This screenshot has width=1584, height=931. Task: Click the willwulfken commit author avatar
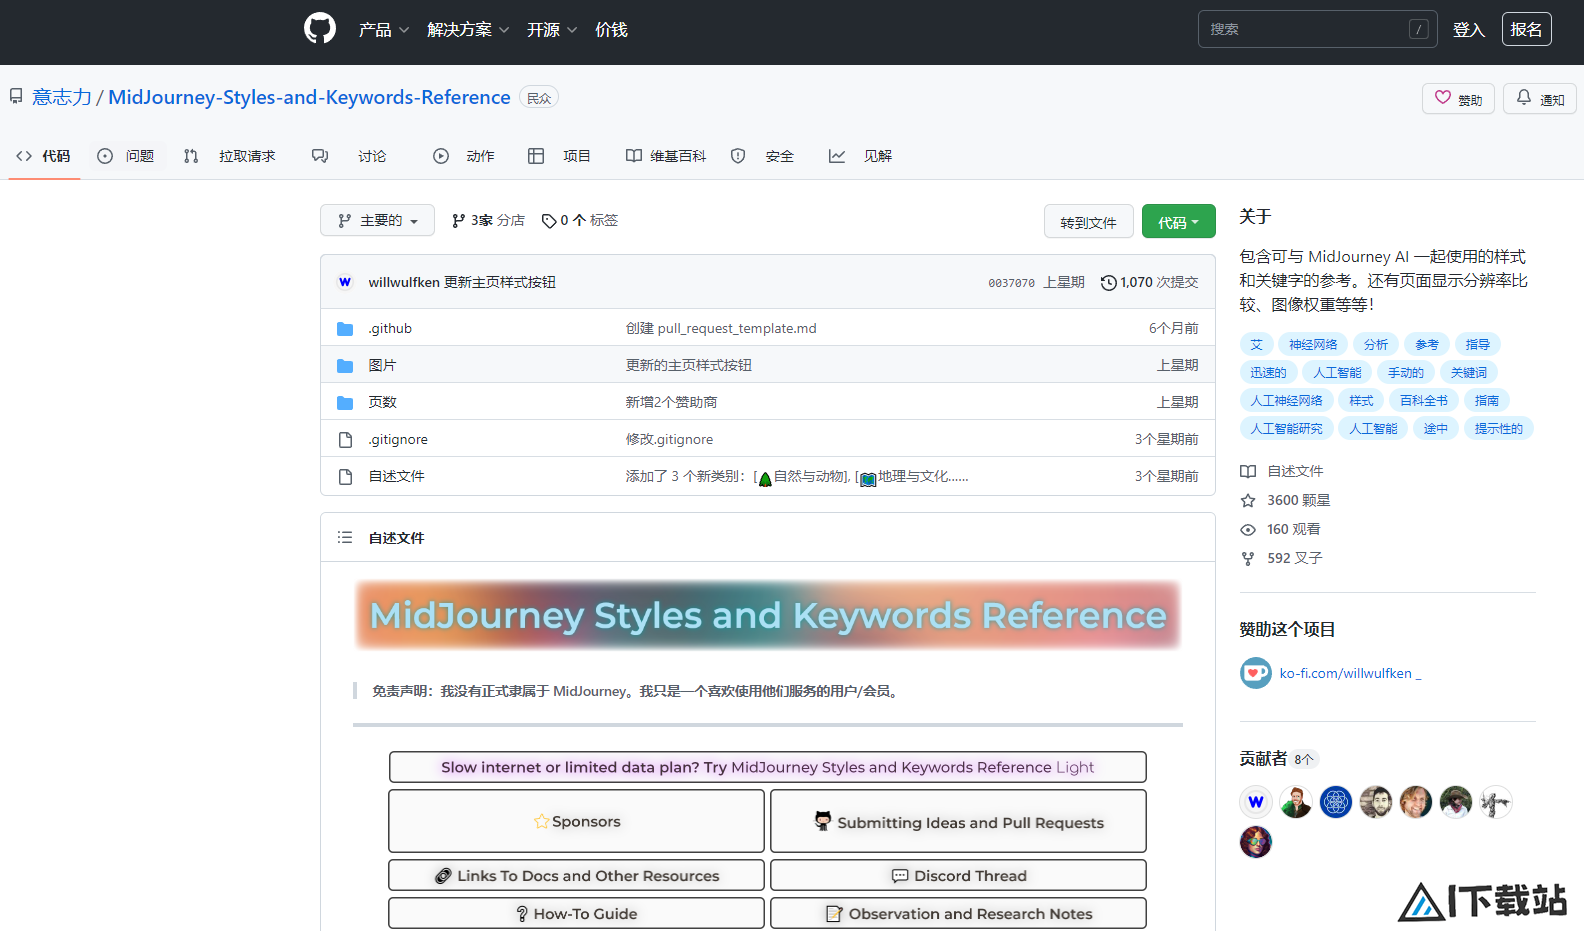345,282
